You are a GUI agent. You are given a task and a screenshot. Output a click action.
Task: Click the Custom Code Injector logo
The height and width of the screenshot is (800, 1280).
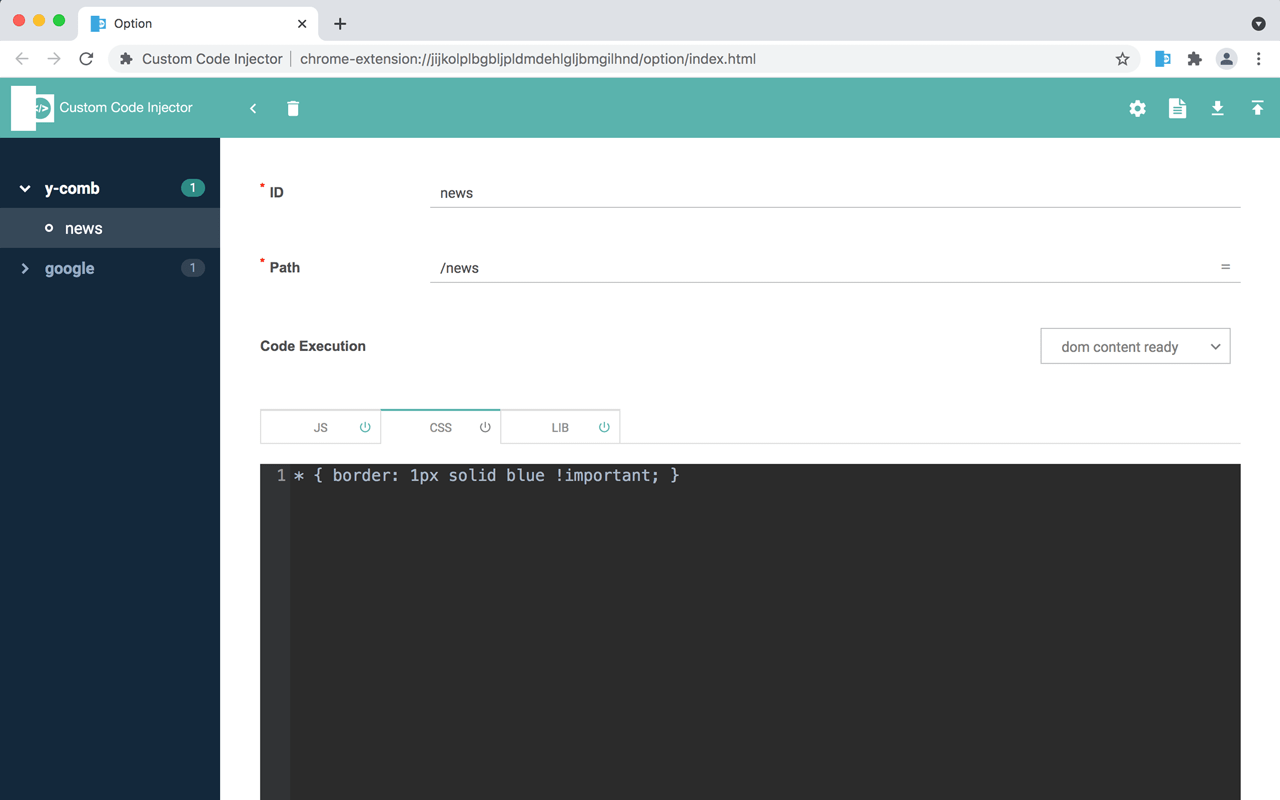pyautogui.click(x=32, y=108)
